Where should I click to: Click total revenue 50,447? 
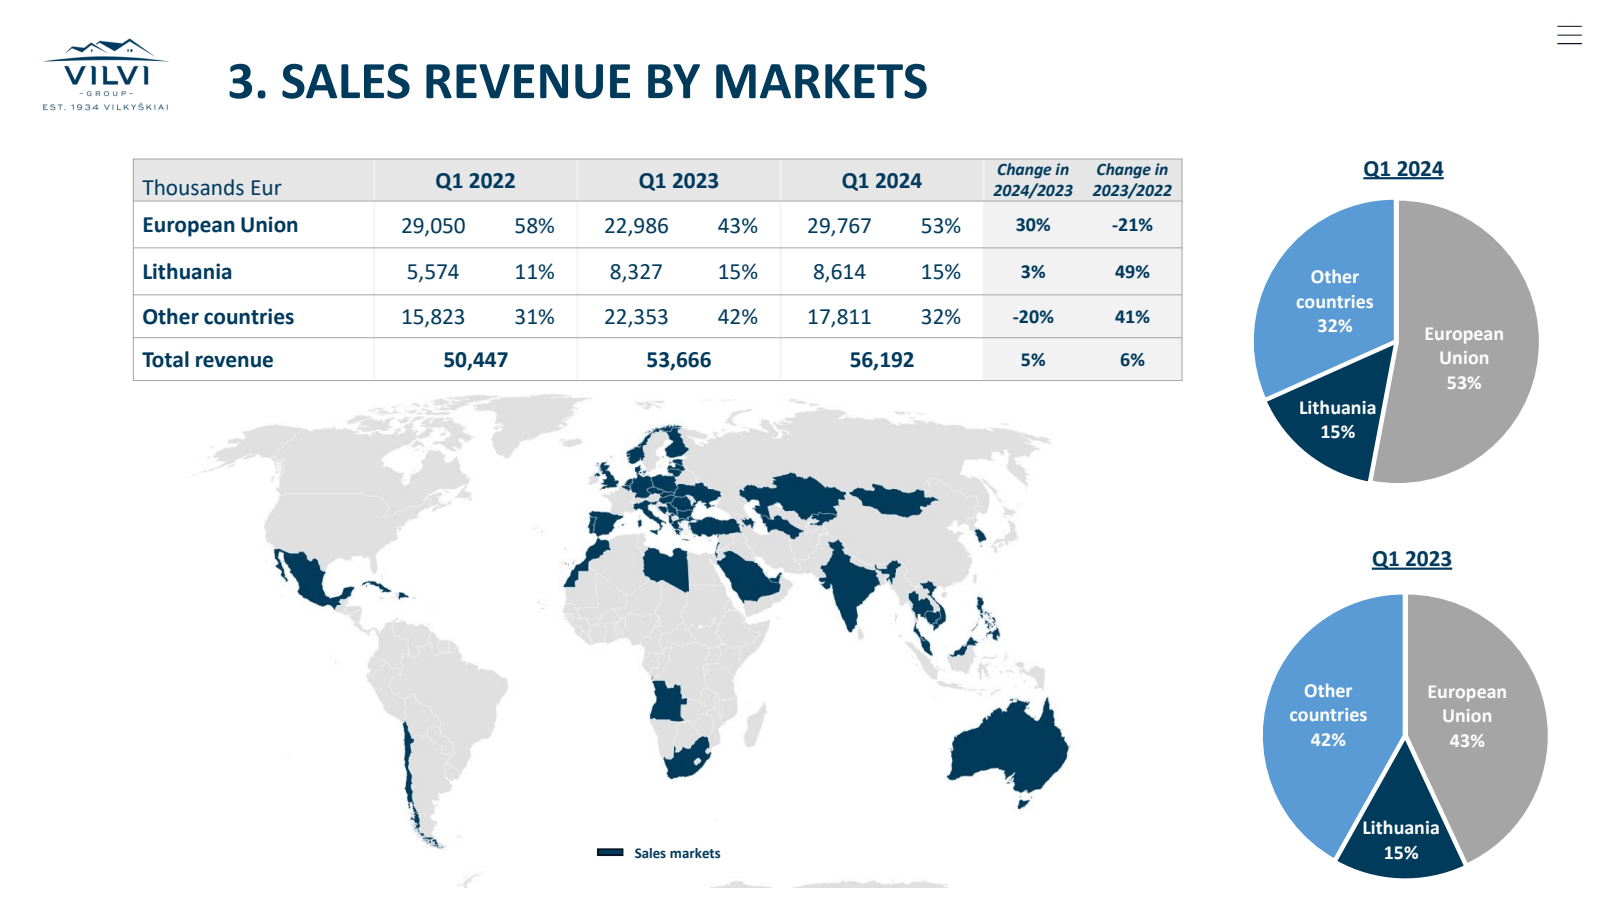click(476, 360)
